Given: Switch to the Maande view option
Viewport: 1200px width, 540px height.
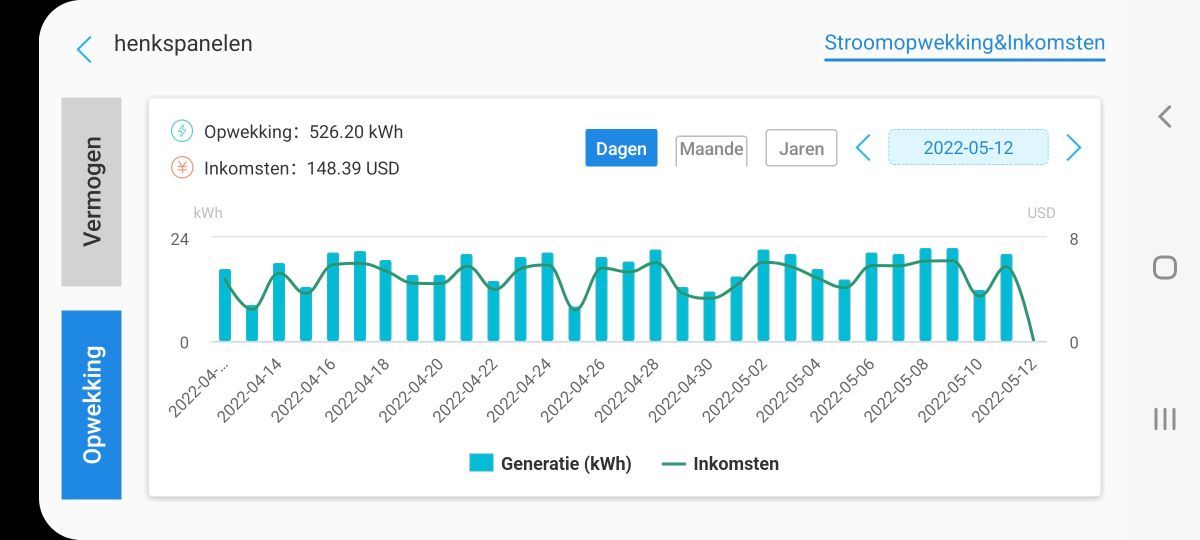Looking at the screenshot, I should [711, 149].
